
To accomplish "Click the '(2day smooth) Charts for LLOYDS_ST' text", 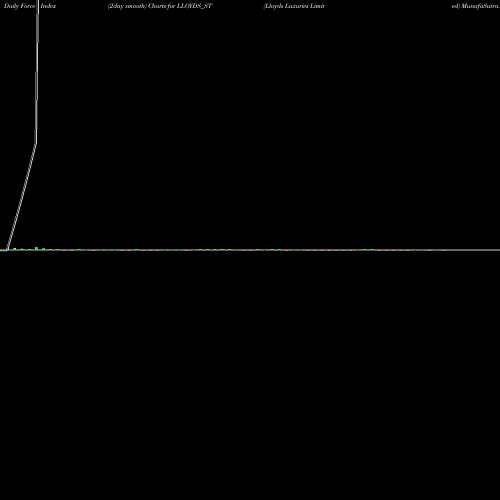I will pyautogui.click(x=160, y=6).
